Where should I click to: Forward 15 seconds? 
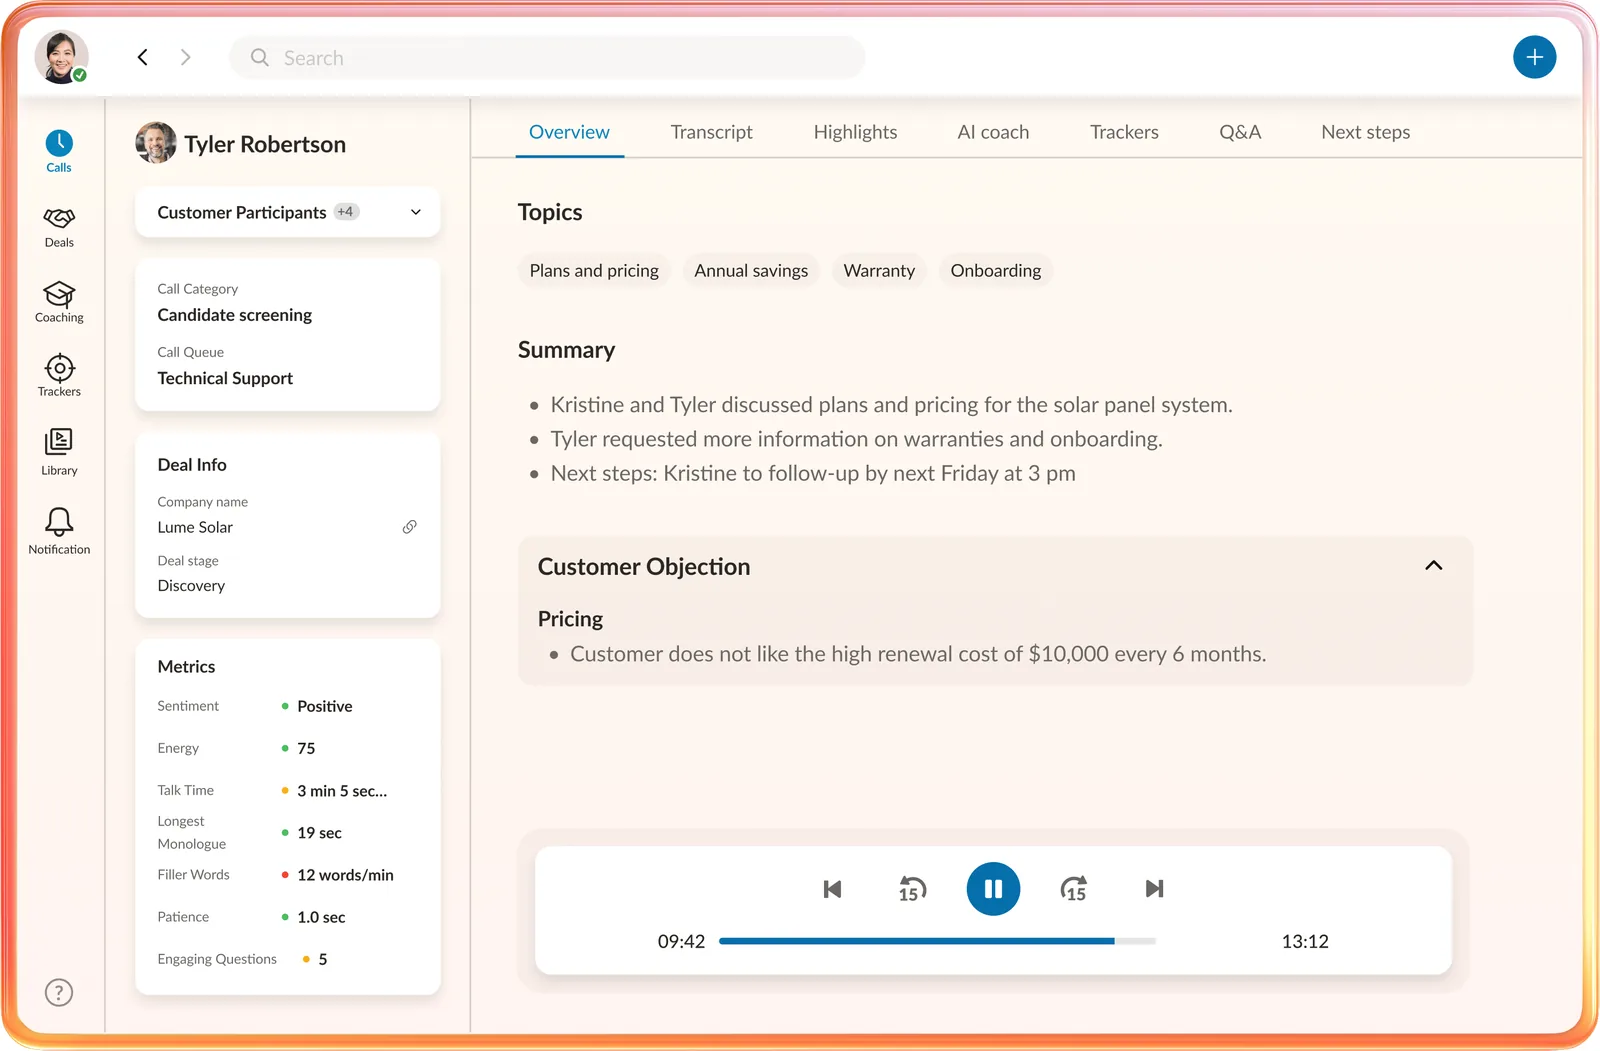coord(1074,889)
